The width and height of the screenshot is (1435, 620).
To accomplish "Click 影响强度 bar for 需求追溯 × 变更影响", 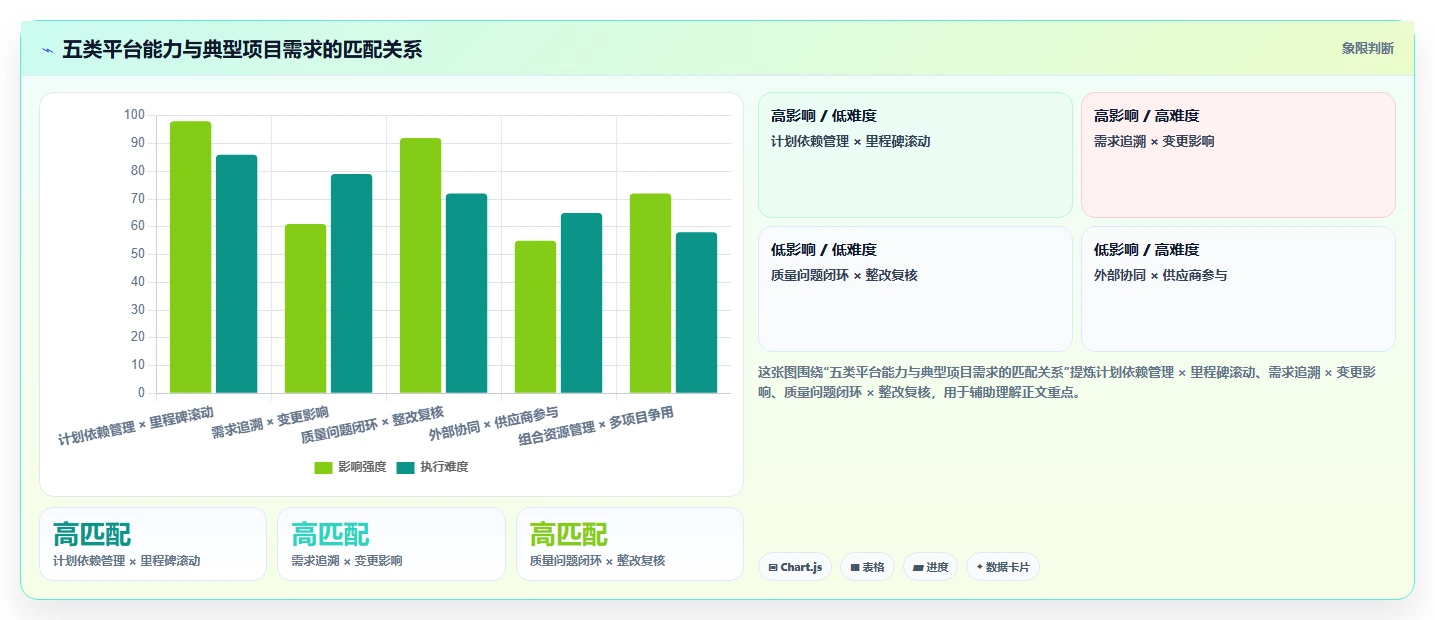I will [305, 308].
